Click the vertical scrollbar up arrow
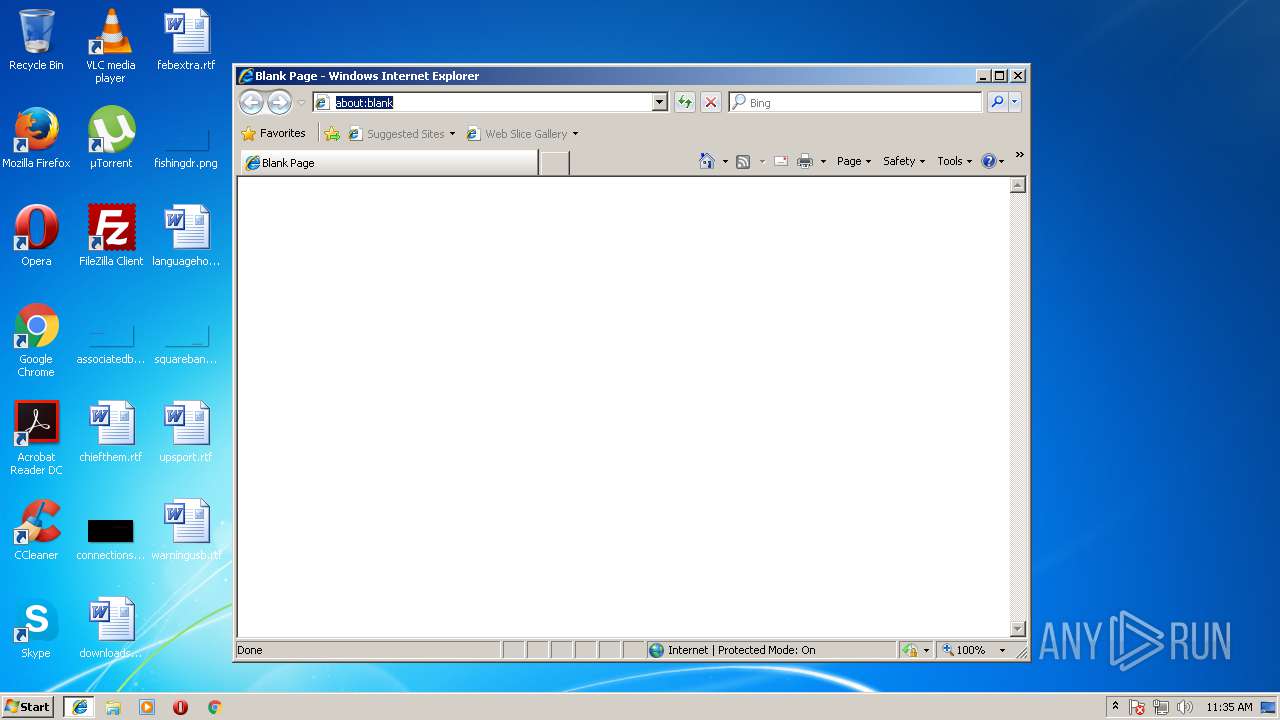The width and height of the screenshot is (1280, 720). [x=1018, y=185]
